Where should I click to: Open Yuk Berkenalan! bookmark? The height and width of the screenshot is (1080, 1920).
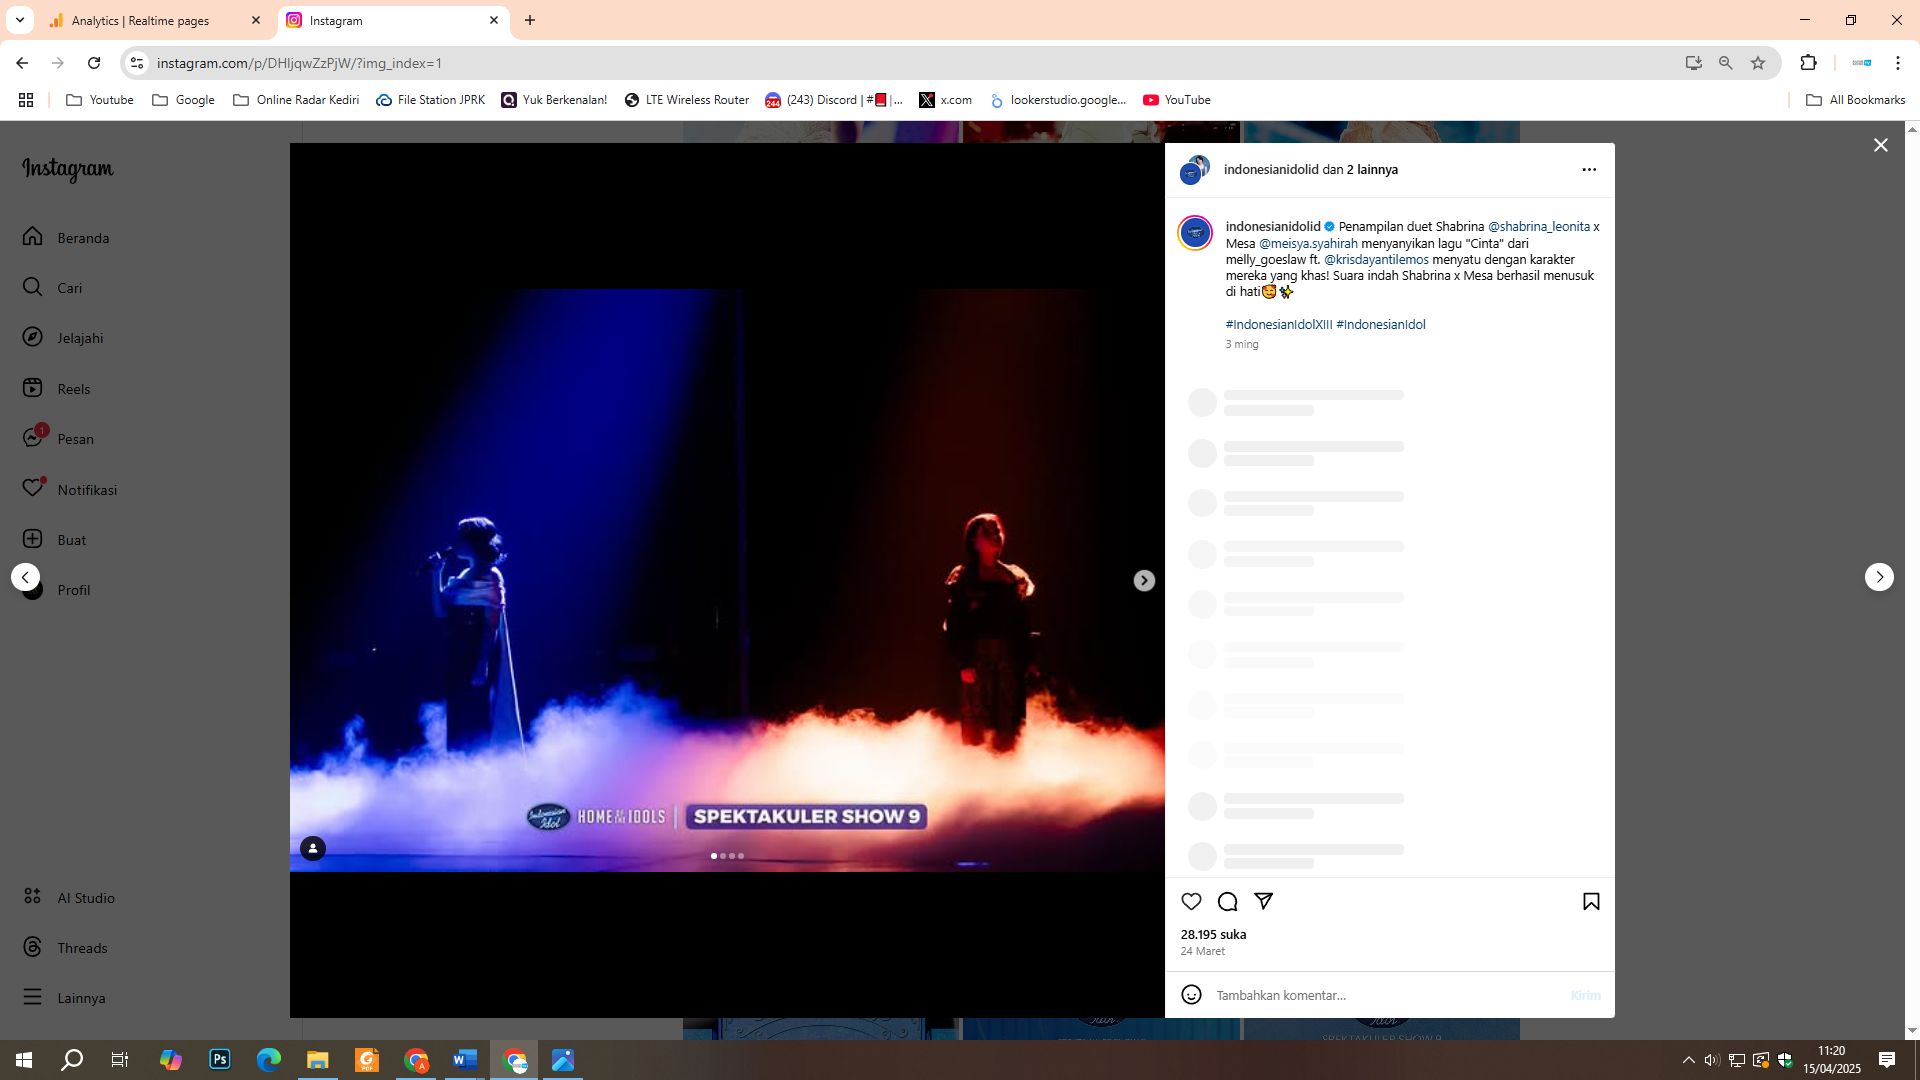tap(554, 100)
